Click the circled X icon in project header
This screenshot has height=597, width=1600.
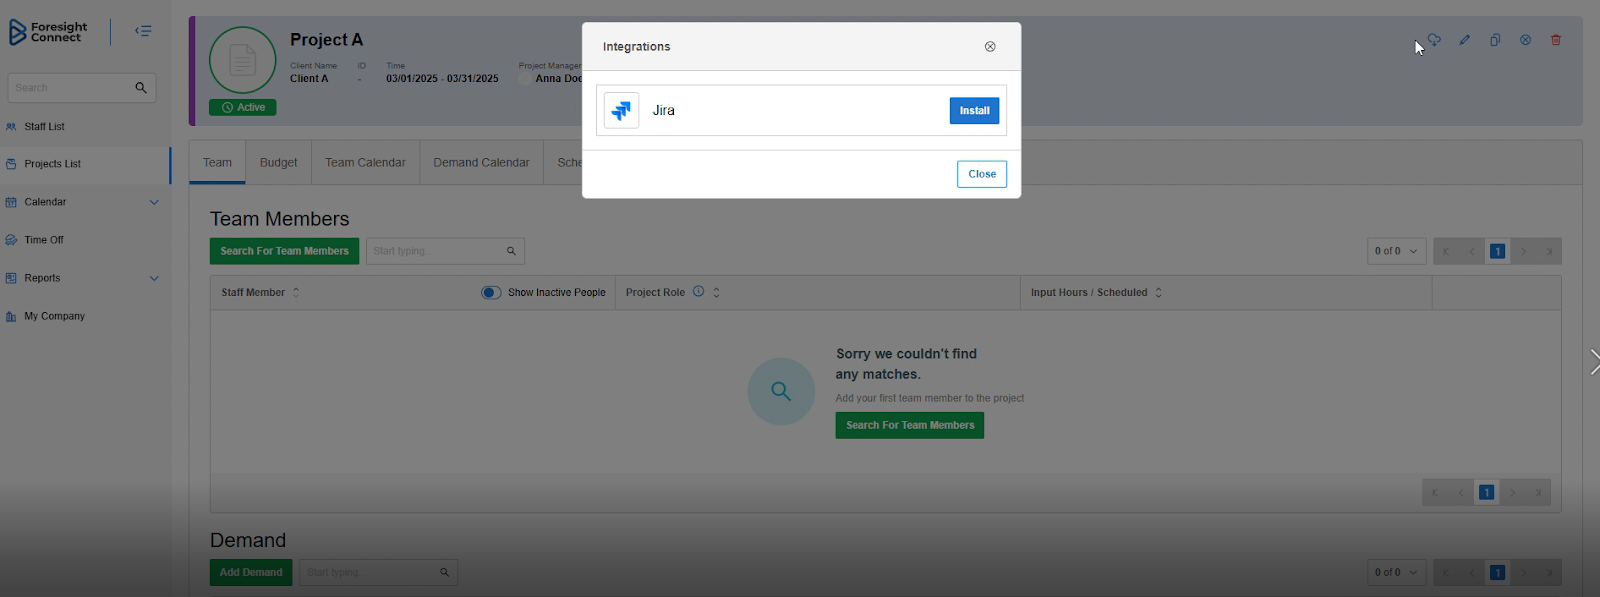coord(1525,40)
